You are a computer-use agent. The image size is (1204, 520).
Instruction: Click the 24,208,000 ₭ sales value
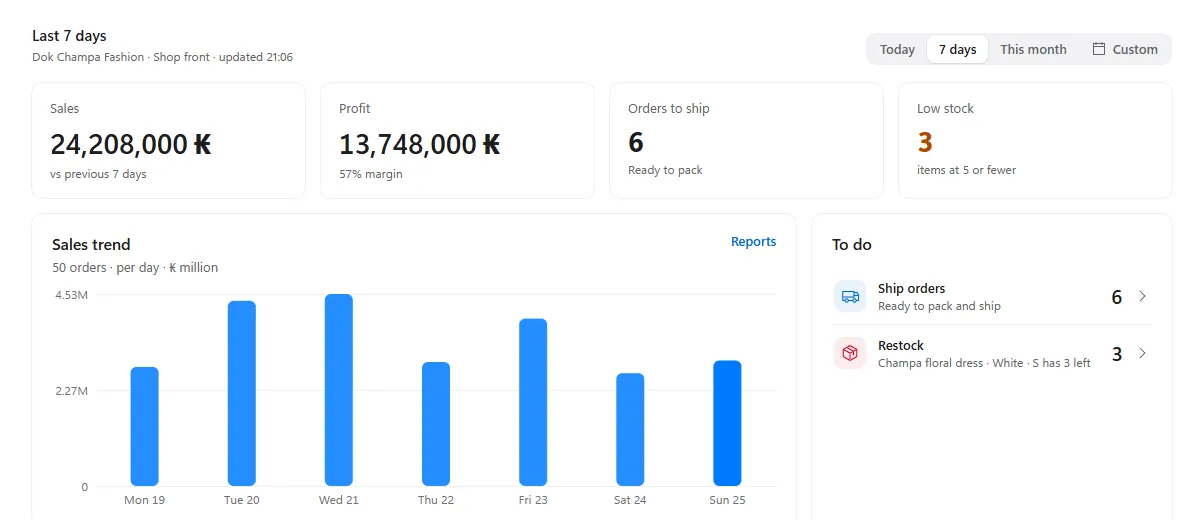131,145
